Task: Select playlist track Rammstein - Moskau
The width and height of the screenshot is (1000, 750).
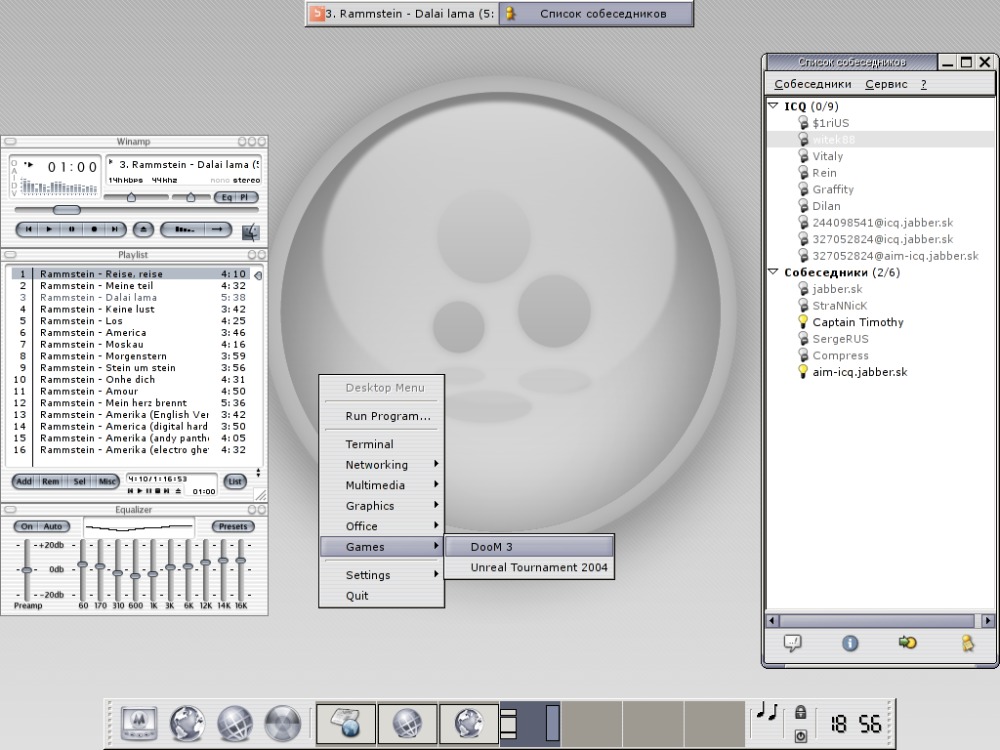Action: [x=131, y=344]
